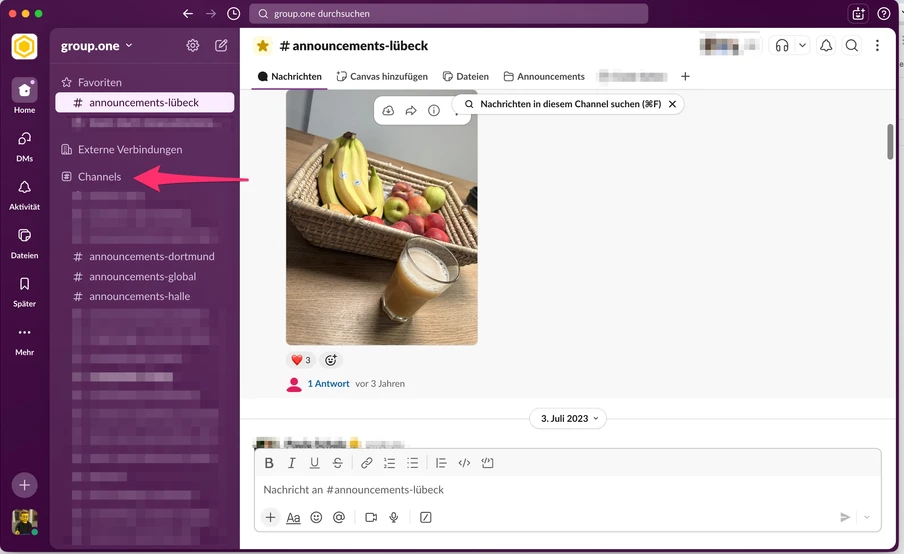Toggle blockquote formatting
Screen dimensions: 904x554
coord(441,463)
